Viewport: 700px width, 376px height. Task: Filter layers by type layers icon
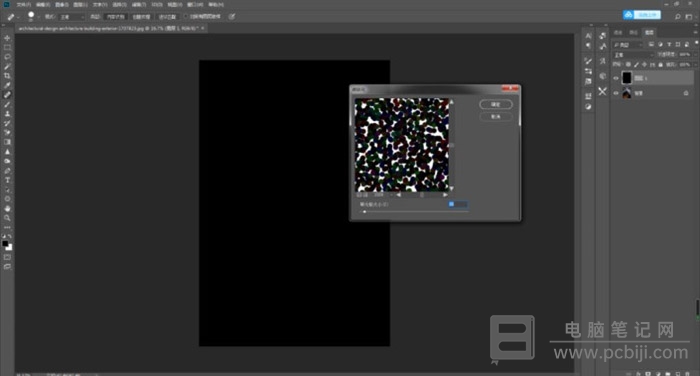669,45
